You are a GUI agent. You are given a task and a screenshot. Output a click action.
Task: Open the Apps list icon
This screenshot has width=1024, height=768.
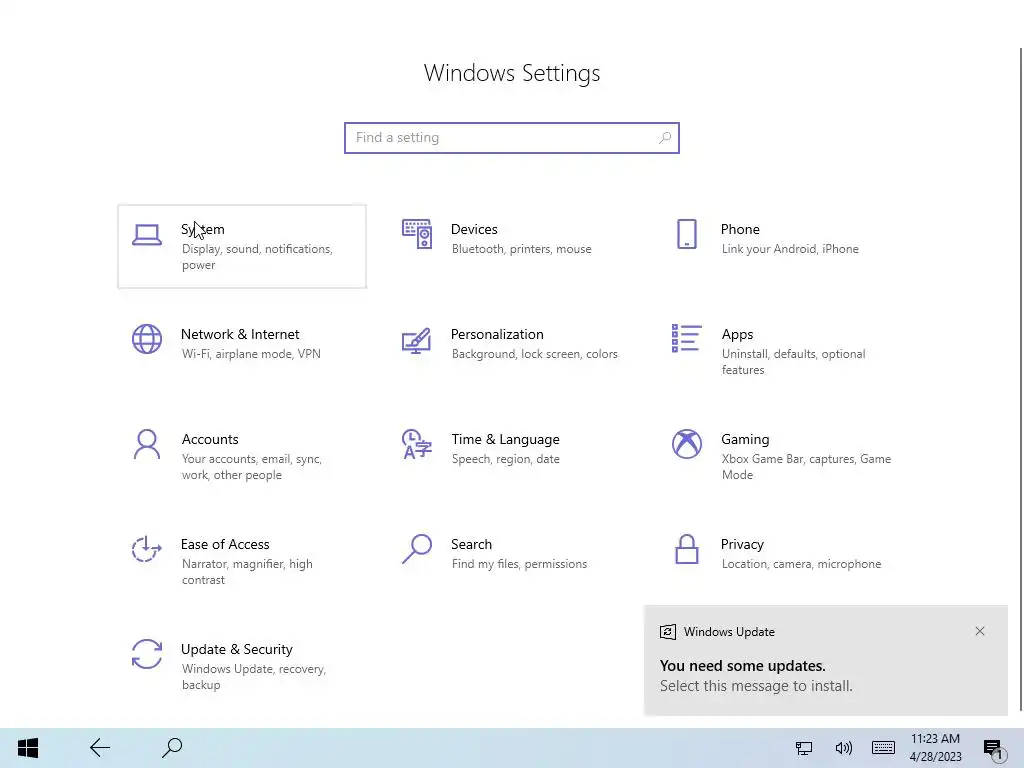point(686,338)
